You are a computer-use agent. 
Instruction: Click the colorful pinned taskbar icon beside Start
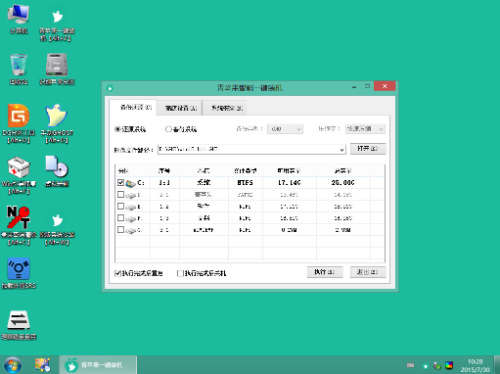click(43, 365)
